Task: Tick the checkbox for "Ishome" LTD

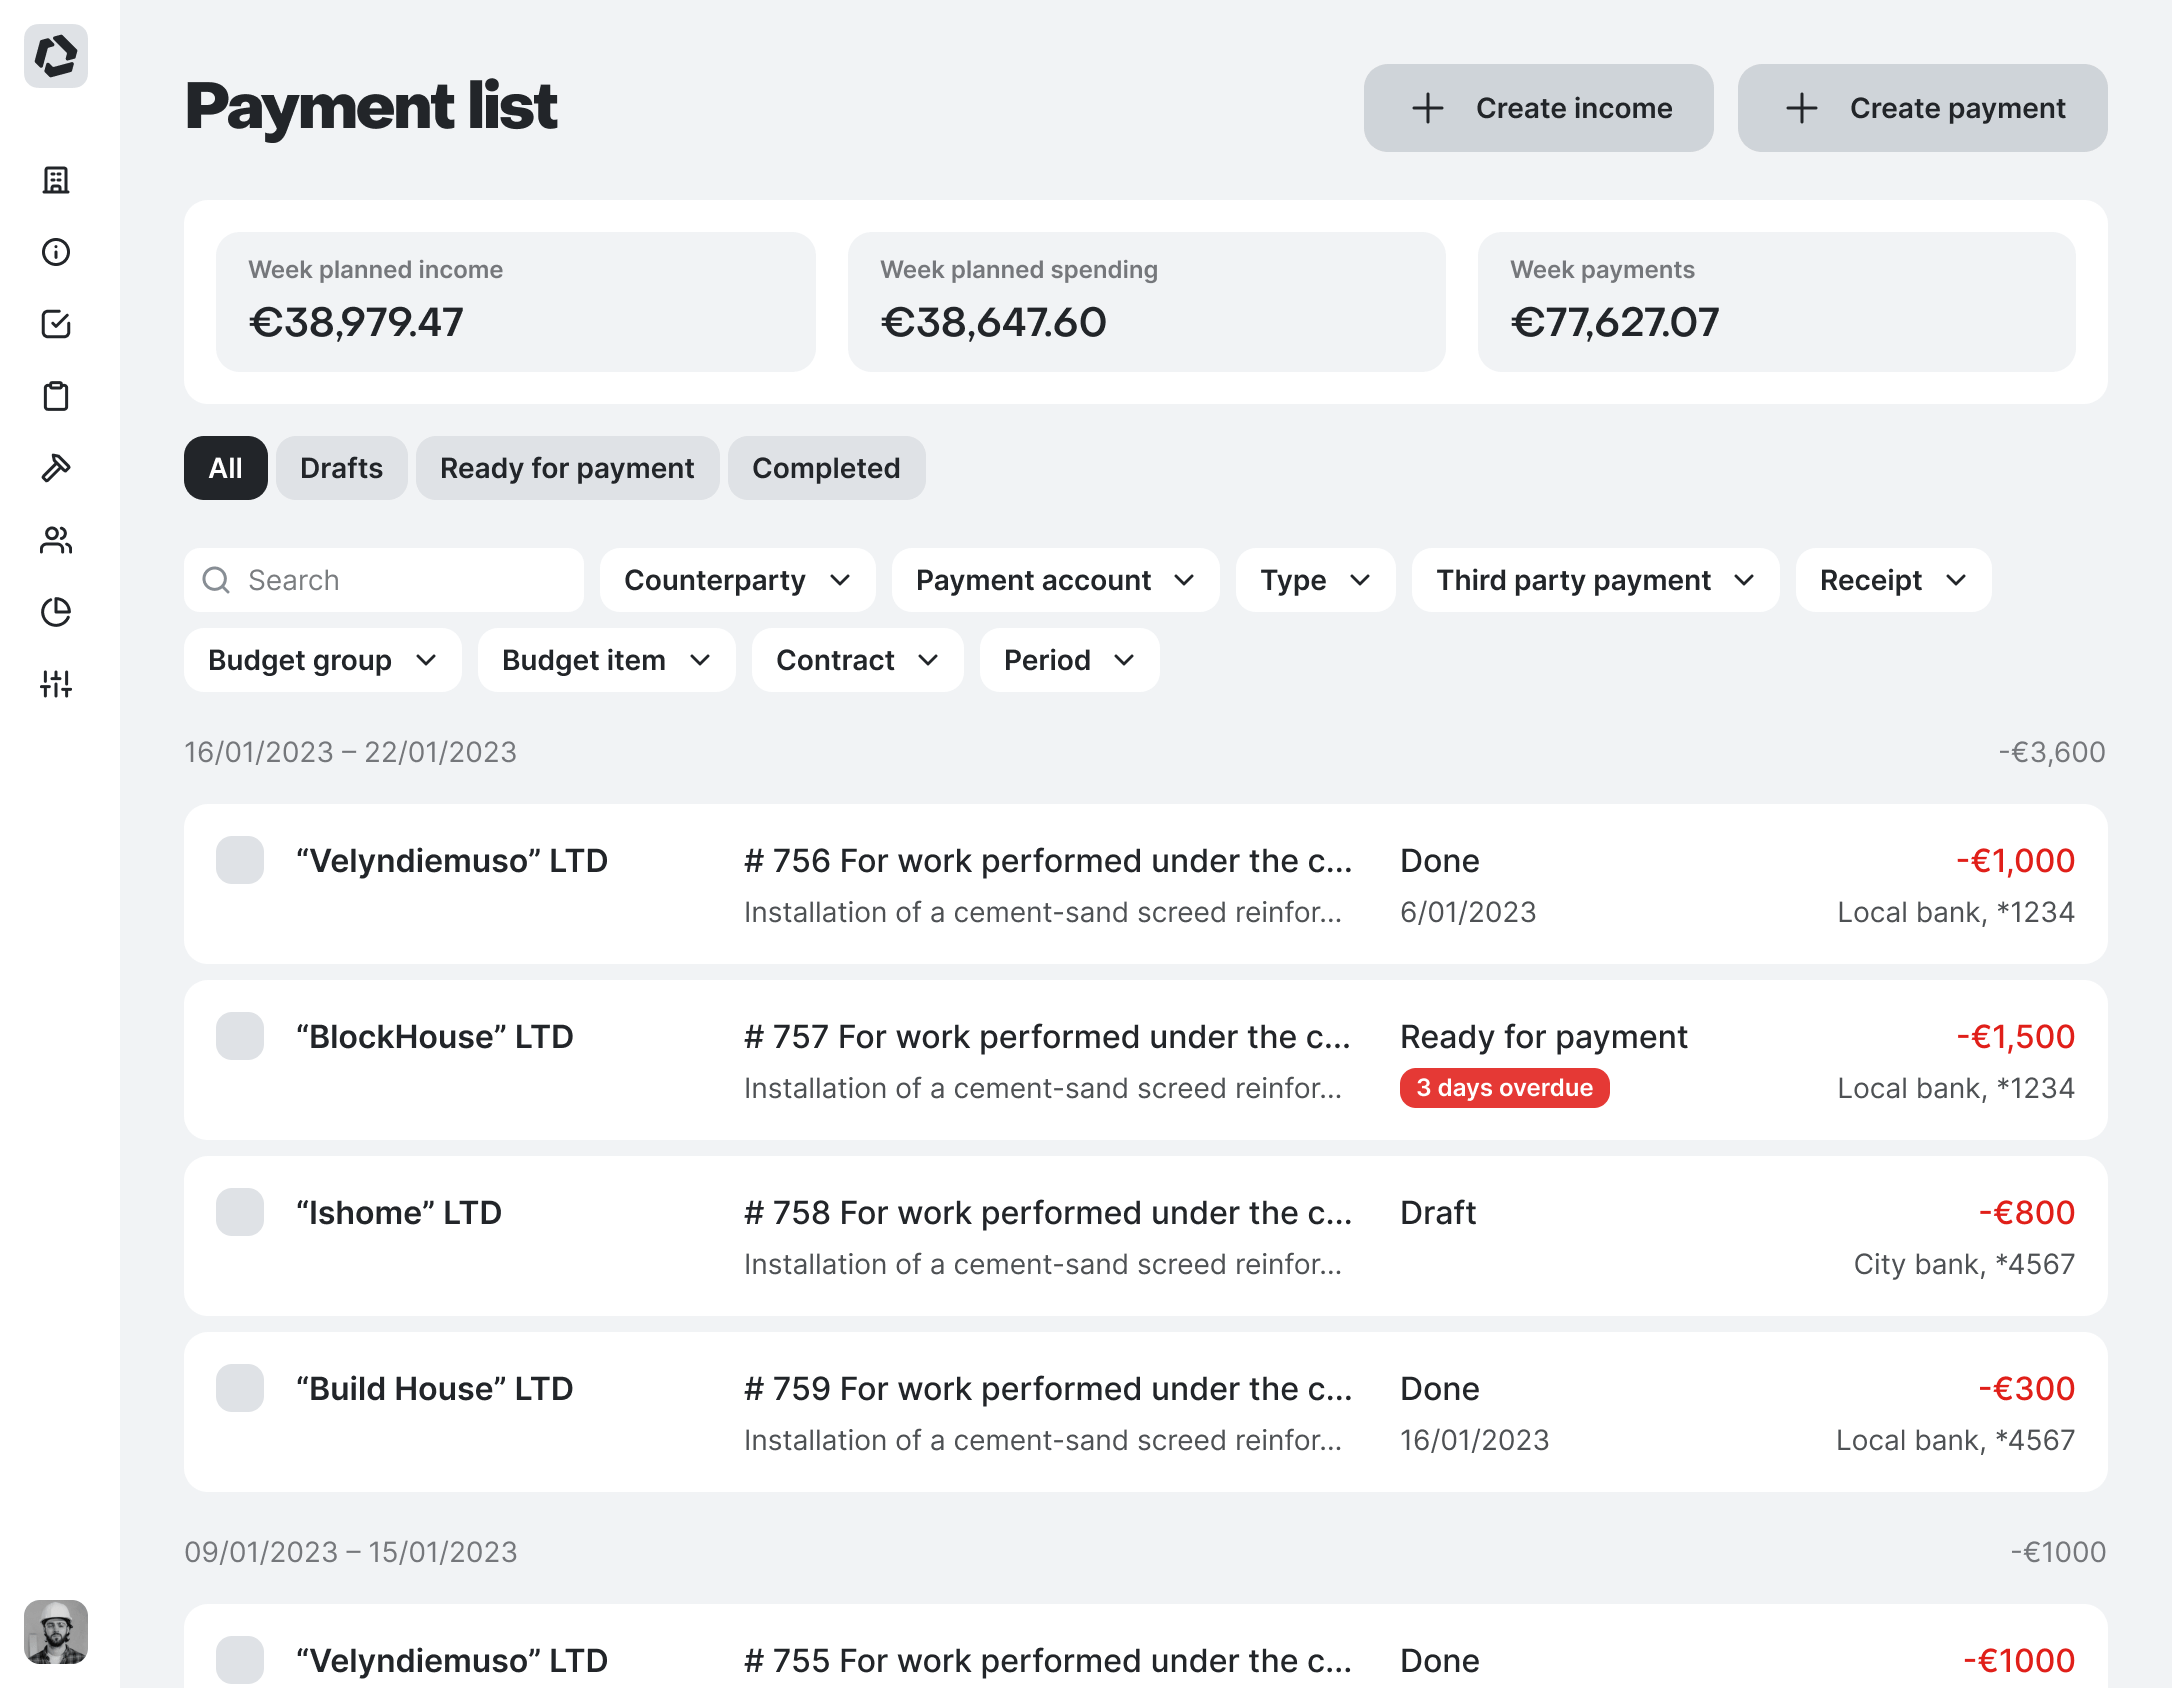Action: tap(240, 1212)
